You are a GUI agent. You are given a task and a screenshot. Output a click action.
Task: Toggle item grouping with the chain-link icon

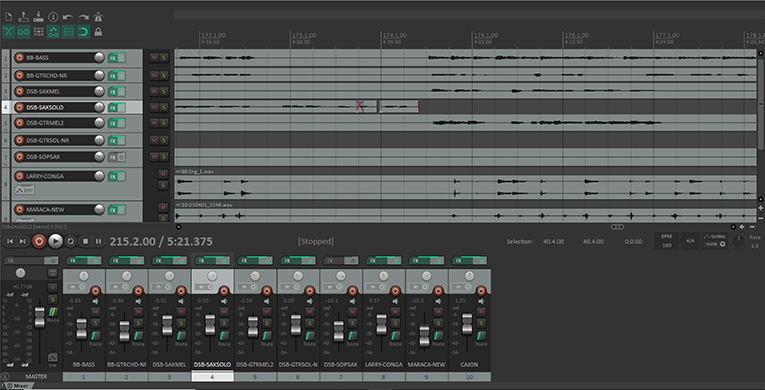pyautogui.click(x=23, y=32)
